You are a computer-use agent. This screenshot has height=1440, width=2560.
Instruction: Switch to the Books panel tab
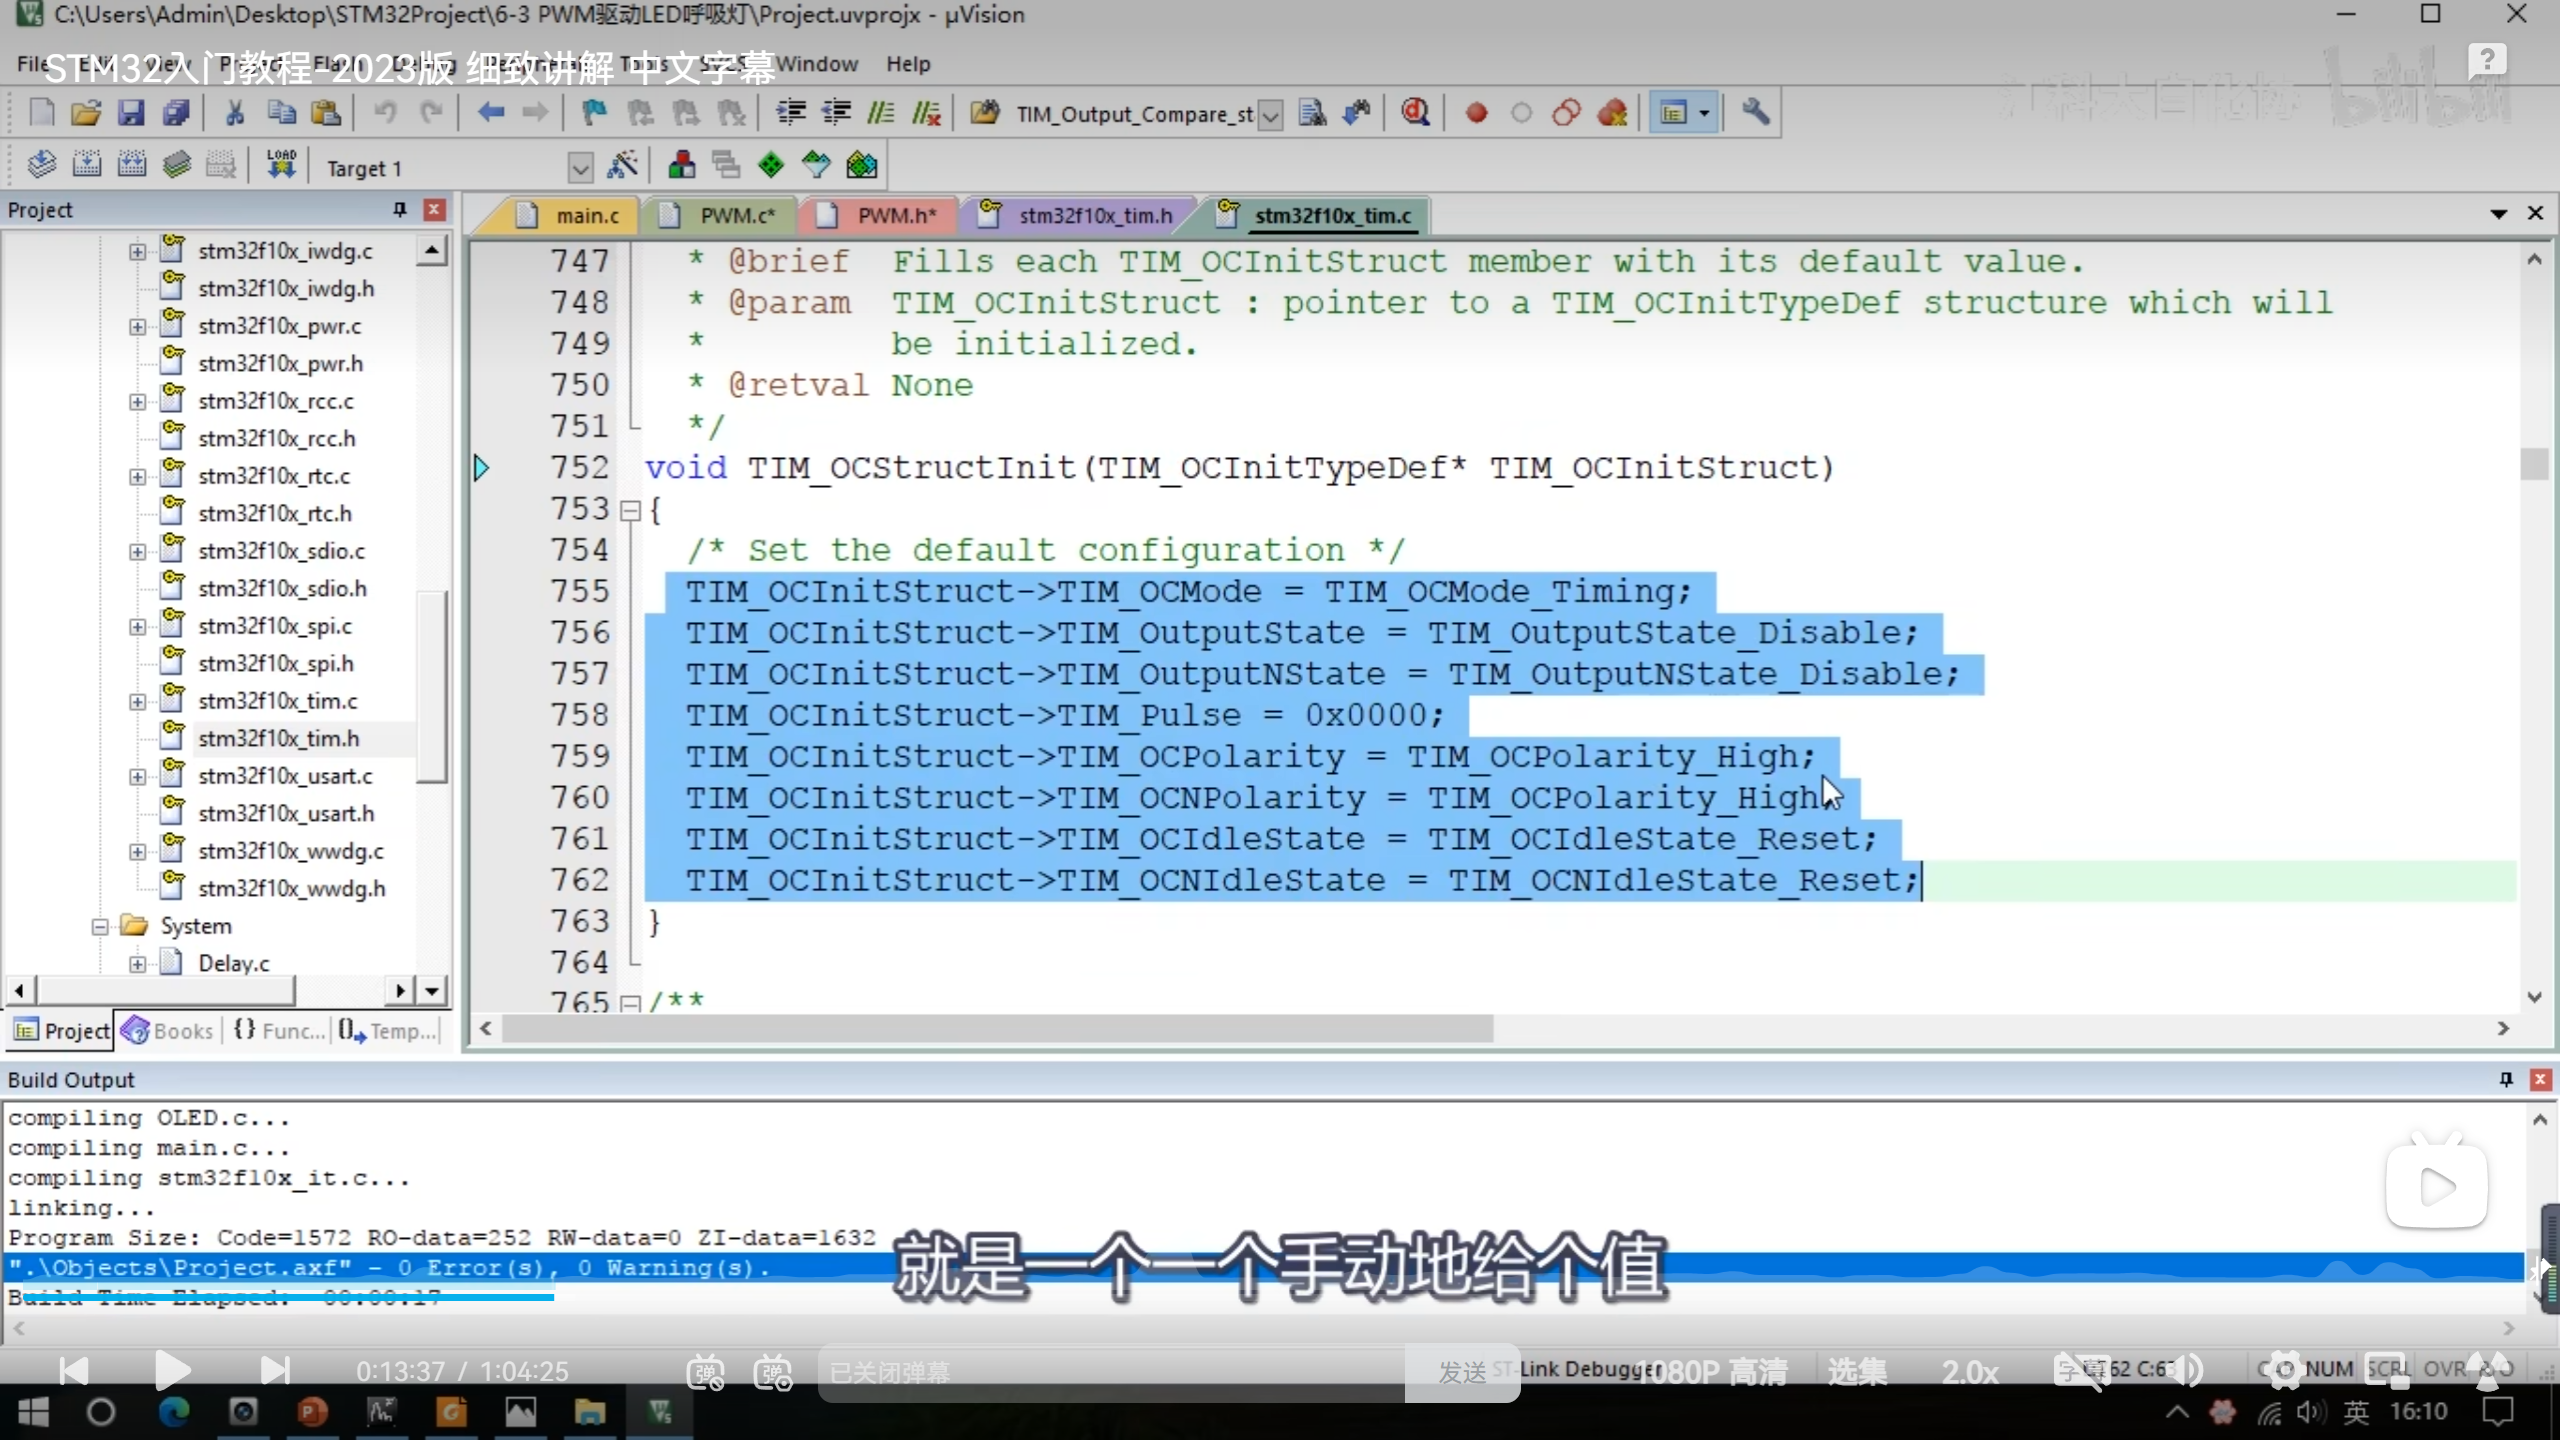click(x=168, y=1030)
